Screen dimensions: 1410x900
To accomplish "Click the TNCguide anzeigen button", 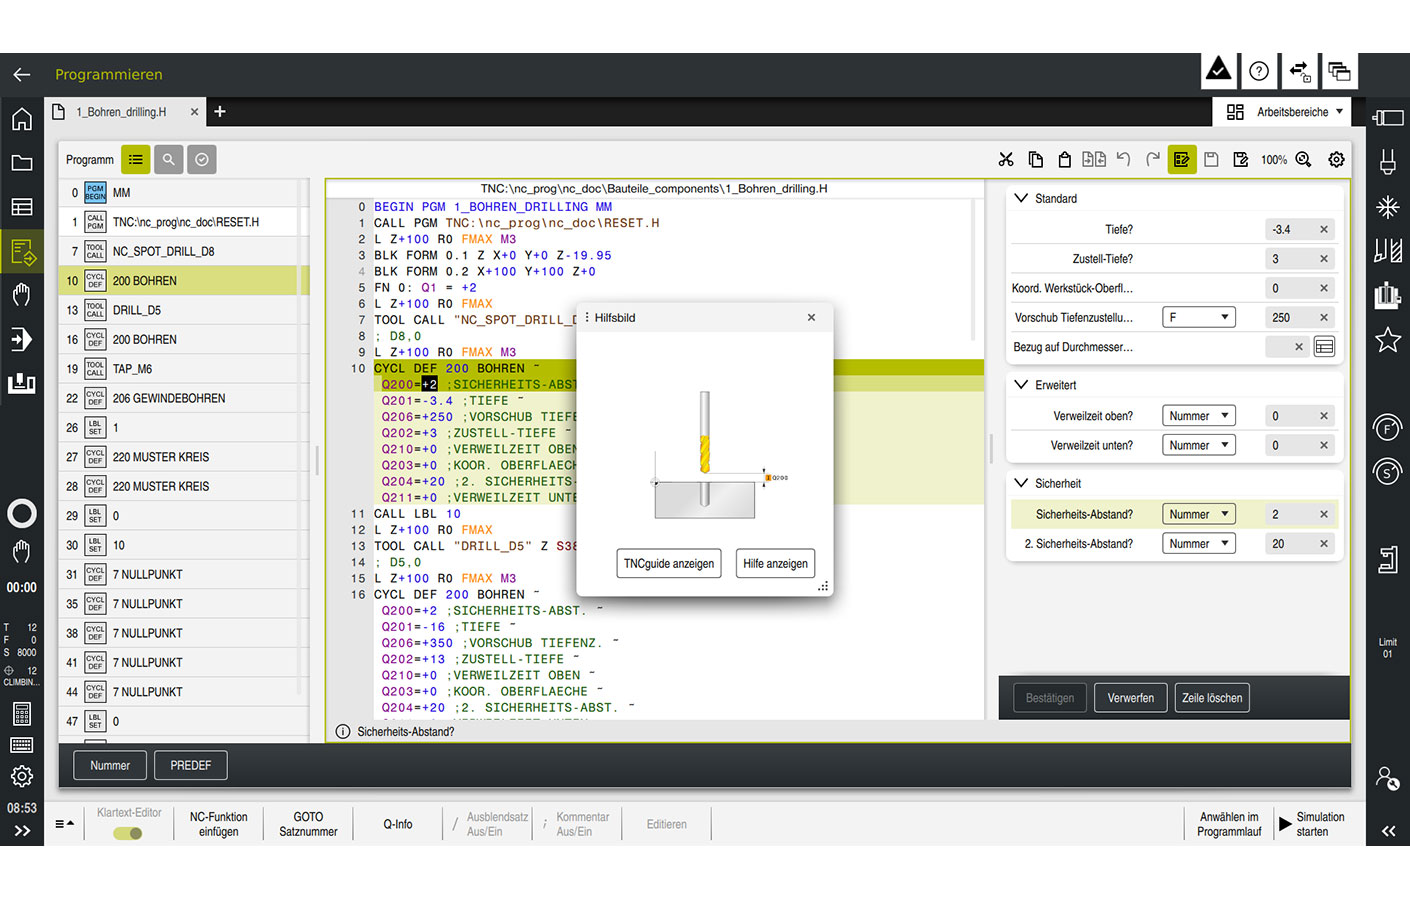I will tap(669, 563).
